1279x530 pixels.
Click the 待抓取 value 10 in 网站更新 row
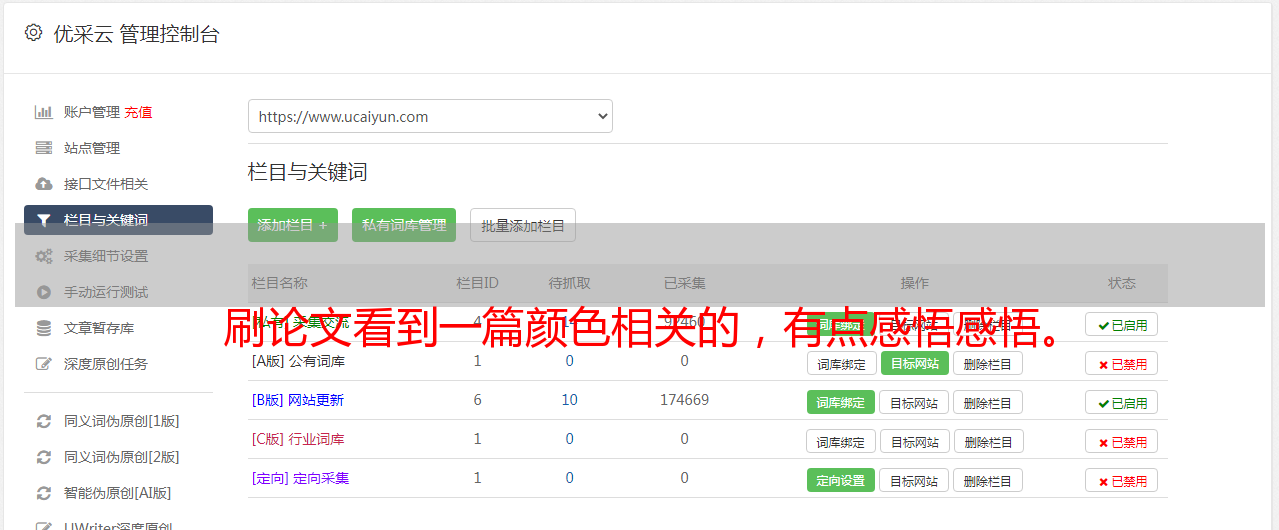(569, 400)
